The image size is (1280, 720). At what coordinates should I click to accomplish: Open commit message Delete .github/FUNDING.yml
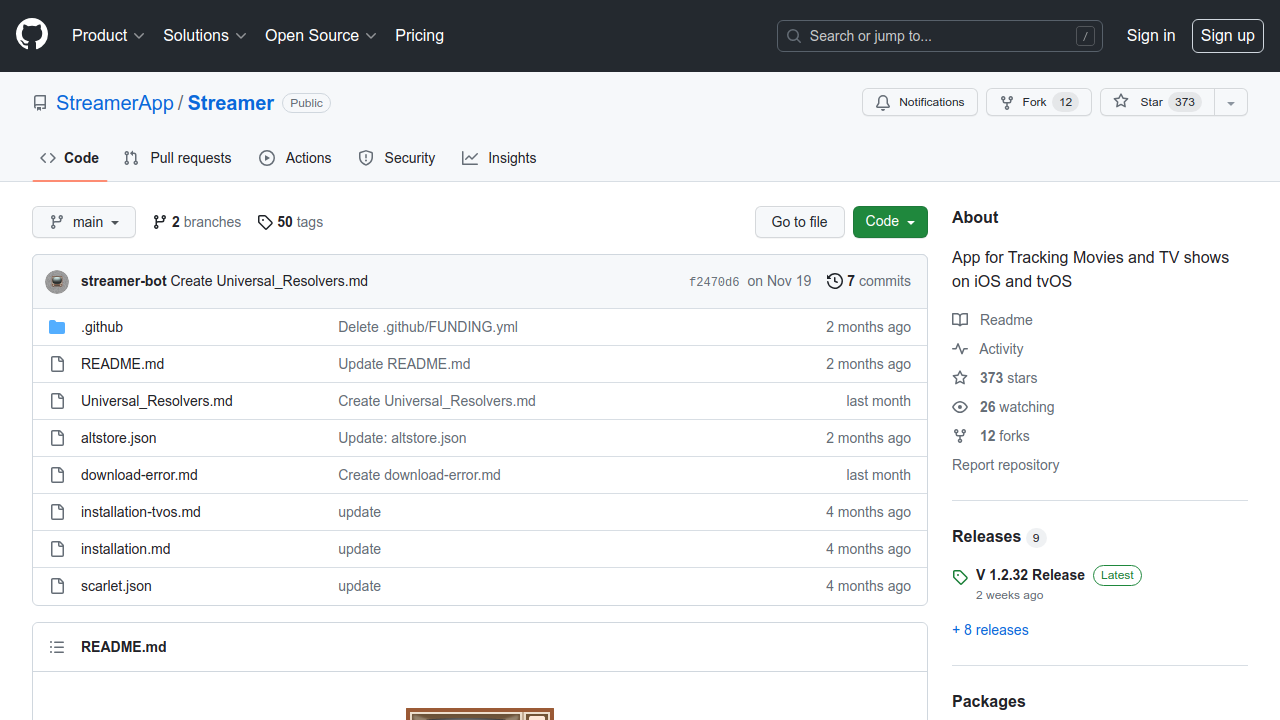pos(428,327)
